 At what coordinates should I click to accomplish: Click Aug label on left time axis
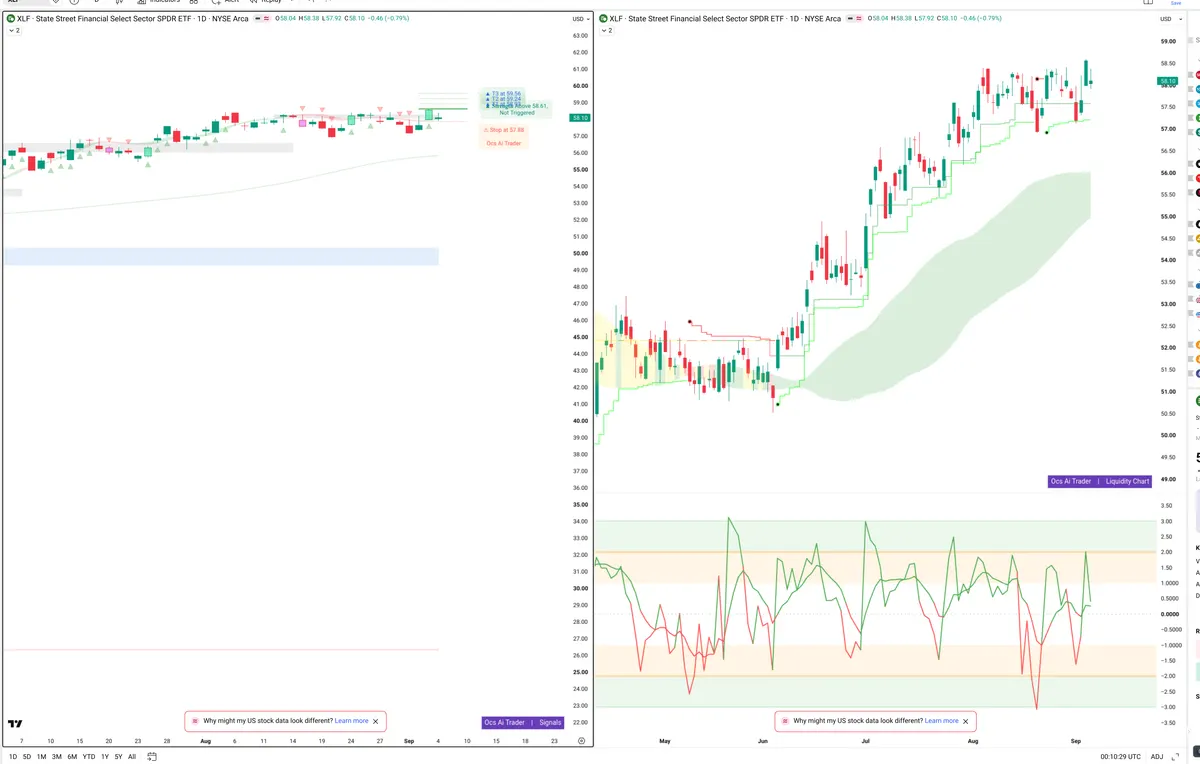[205, 741]
